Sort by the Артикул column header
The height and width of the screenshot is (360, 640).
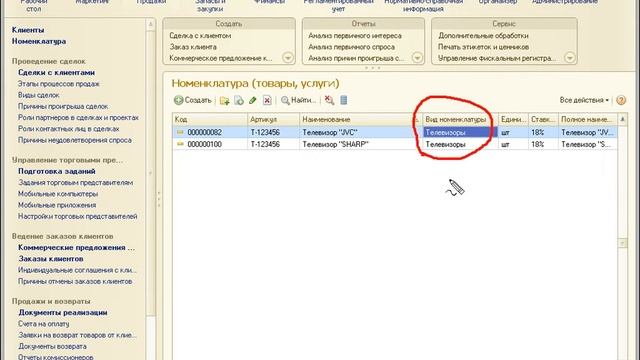point(273,119)
